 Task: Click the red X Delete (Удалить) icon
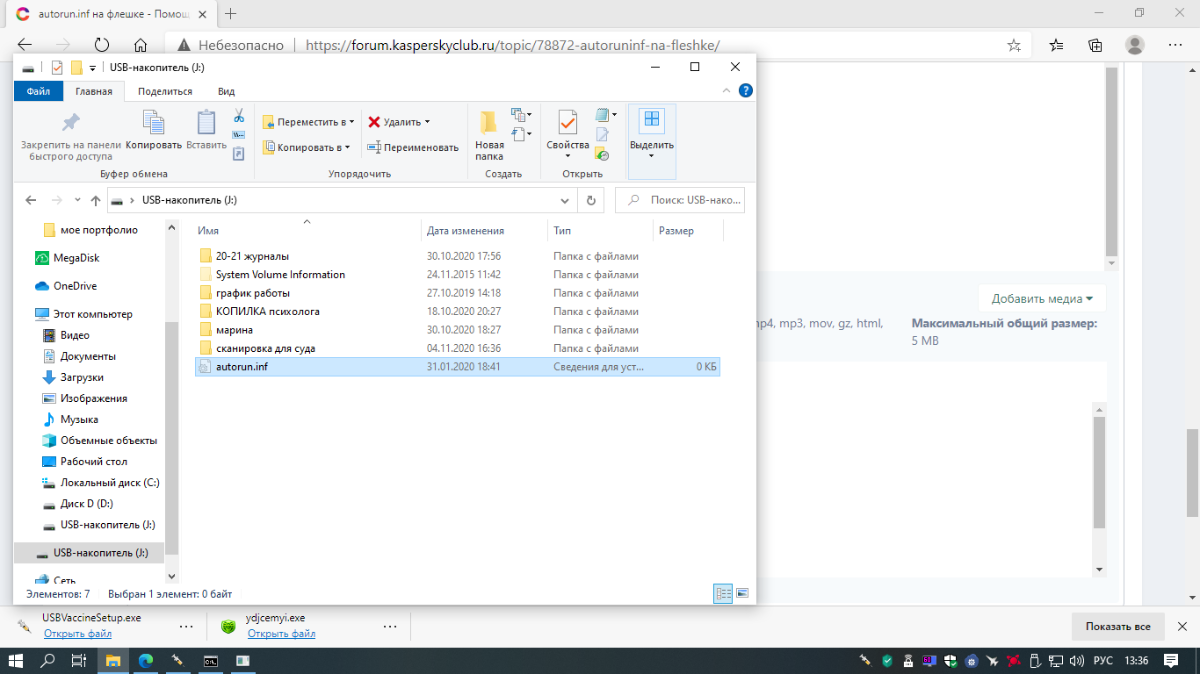click(375, 122)
